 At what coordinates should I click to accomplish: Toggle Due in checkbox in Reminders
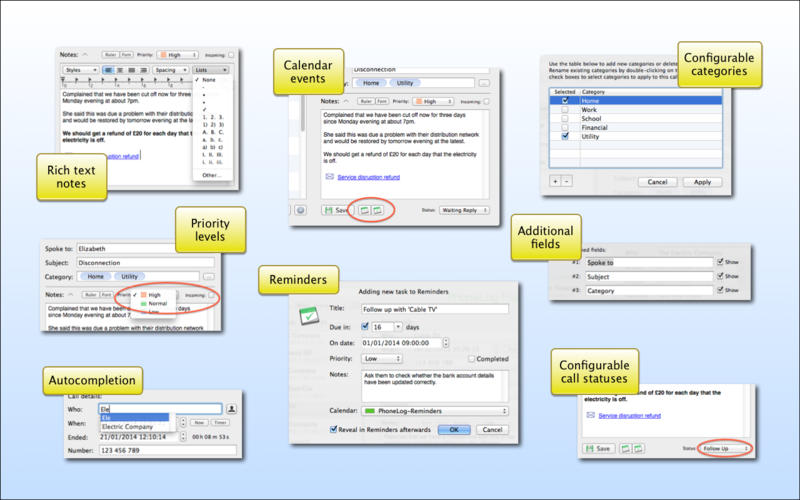pos(365,327)
